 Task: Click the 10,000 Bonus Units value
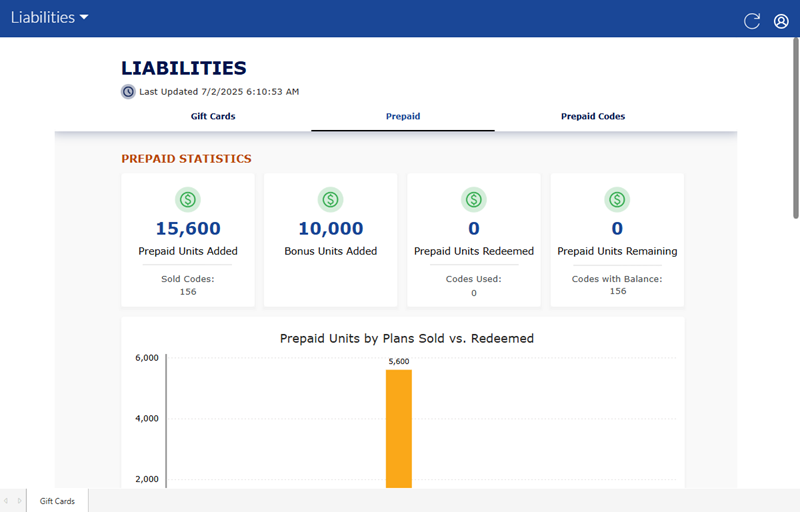[331, 228]
